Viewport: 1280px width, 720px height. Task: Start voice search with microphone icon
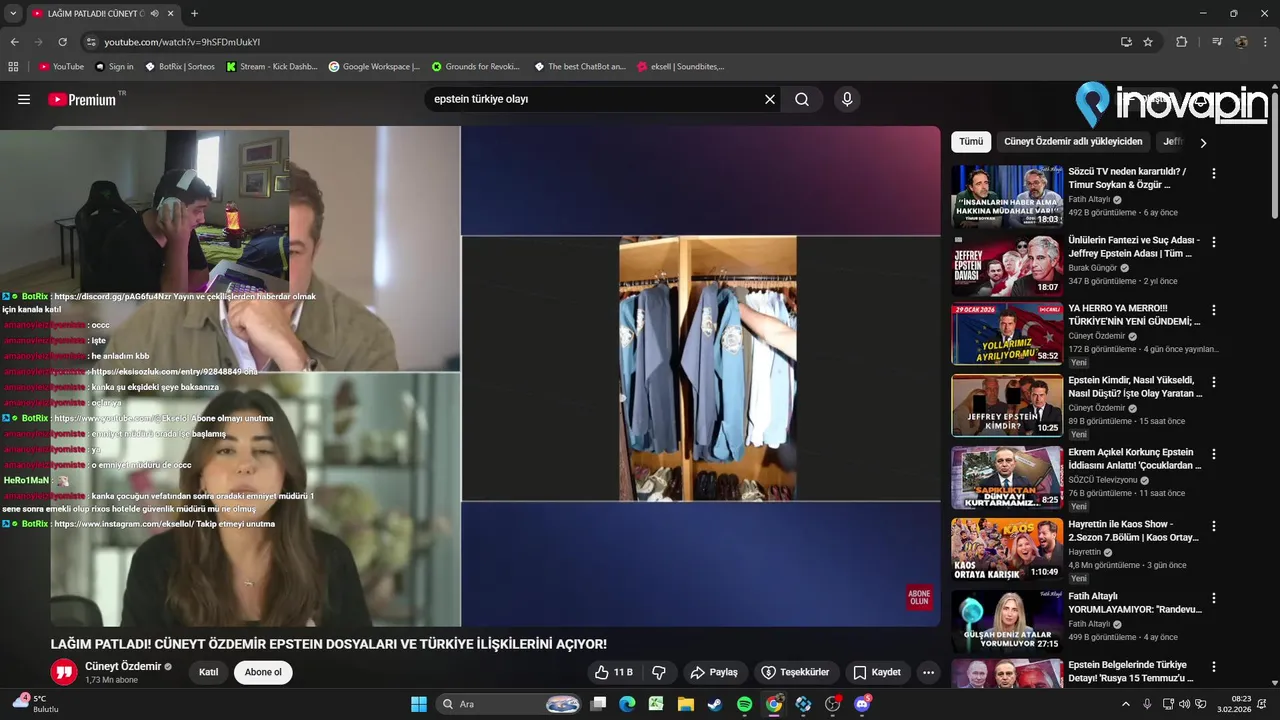tap(847, 99)
